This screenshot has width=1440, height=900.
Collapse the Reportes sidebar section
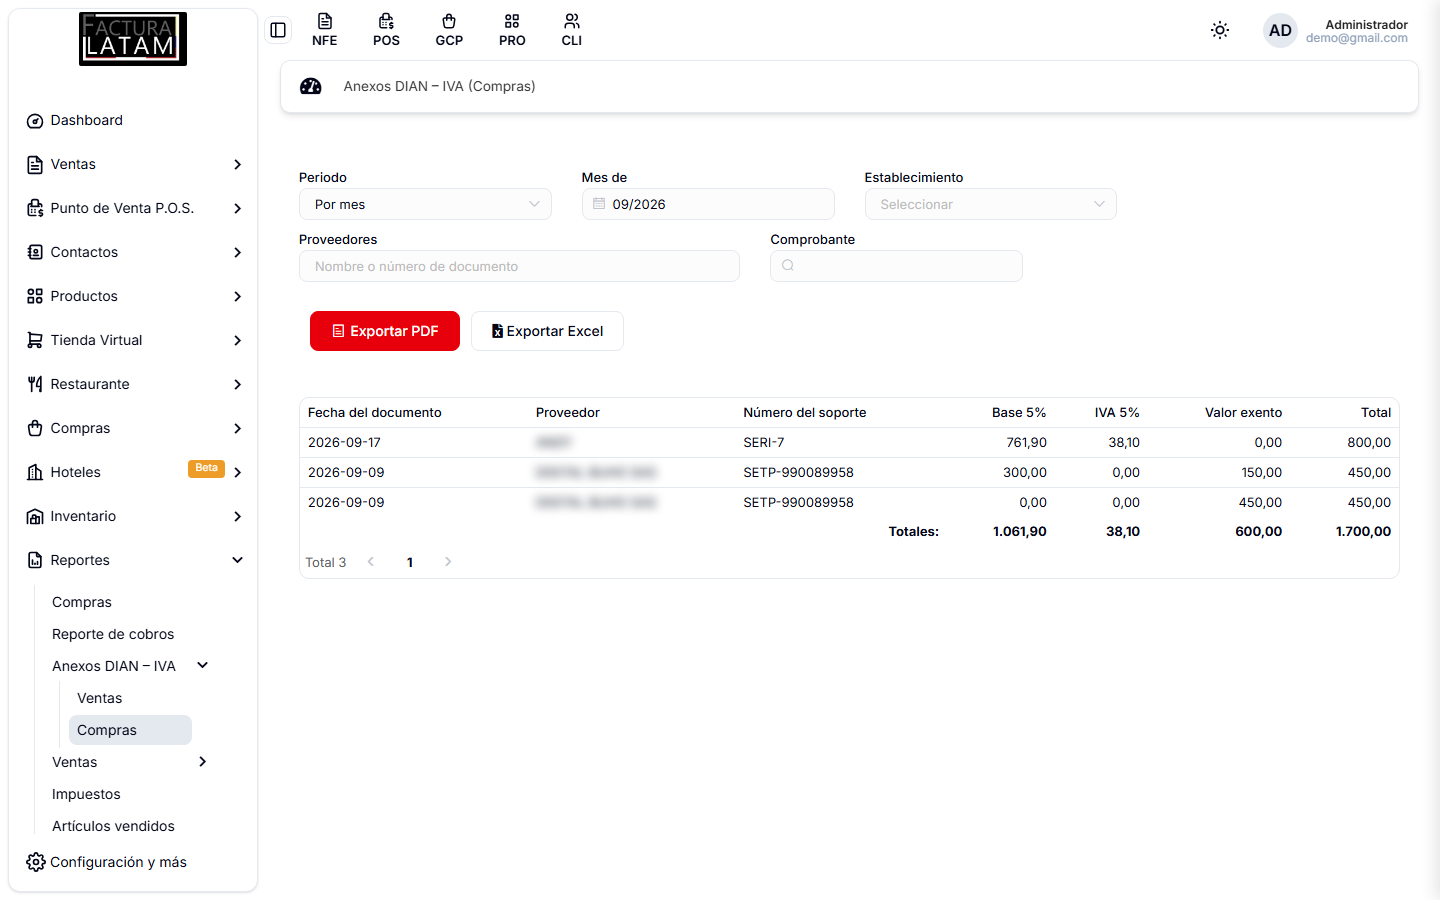[x=134, y=560]
